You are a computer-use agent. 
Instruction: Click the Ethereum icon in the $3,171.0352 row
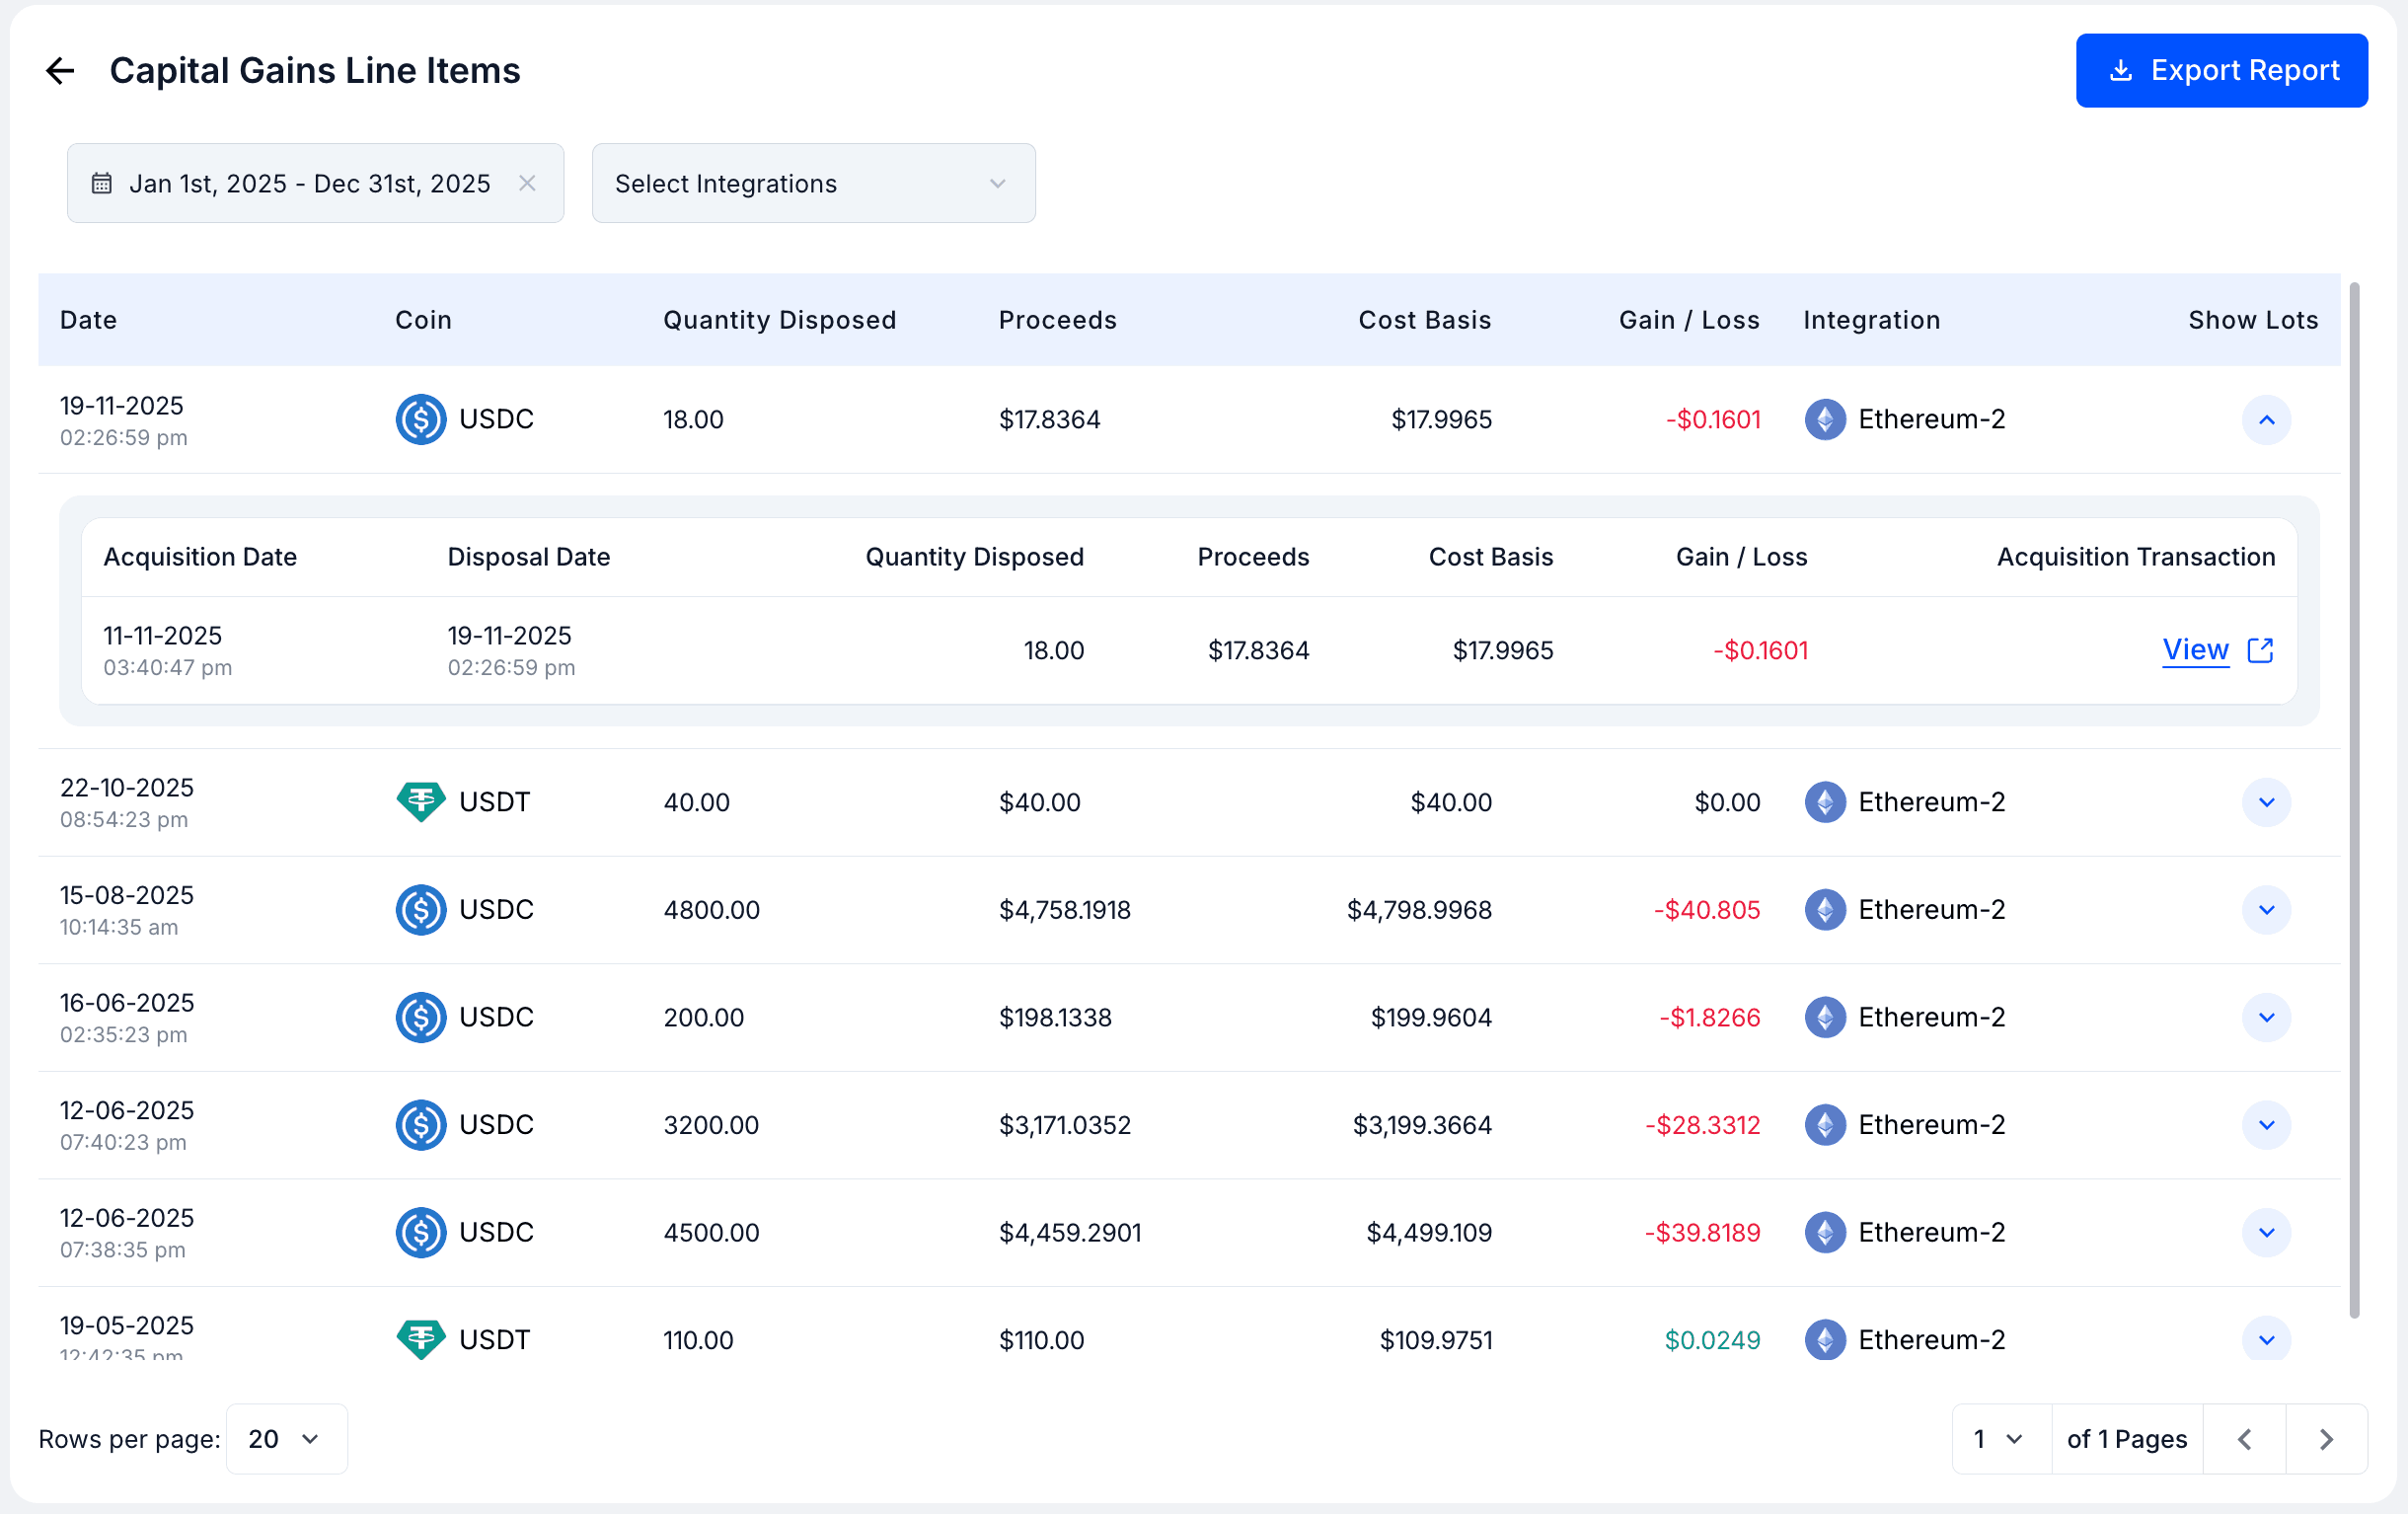tap(1825, 1125)
